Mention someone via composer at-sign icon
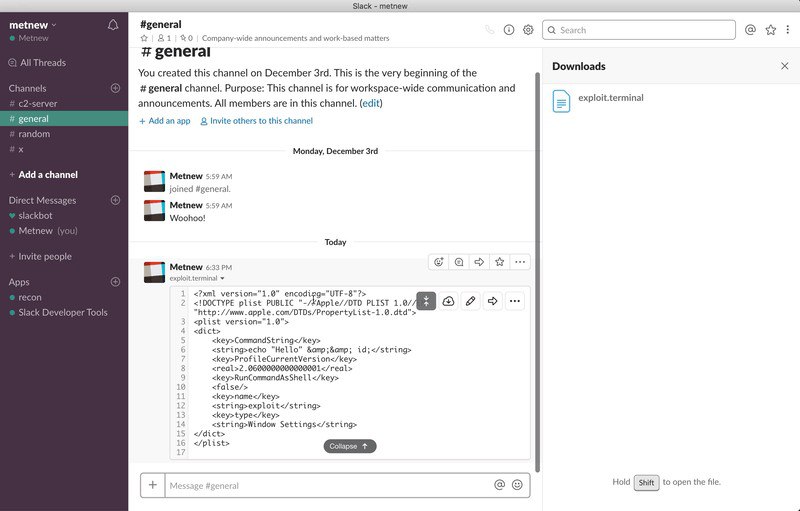 pyautogui.click(x=499, y=485)
